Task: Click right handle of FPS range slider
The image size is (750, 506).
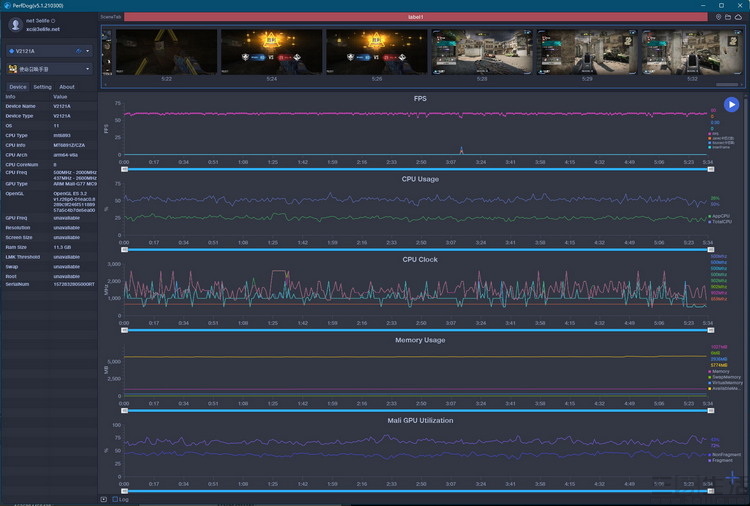Action: [711, 169]
